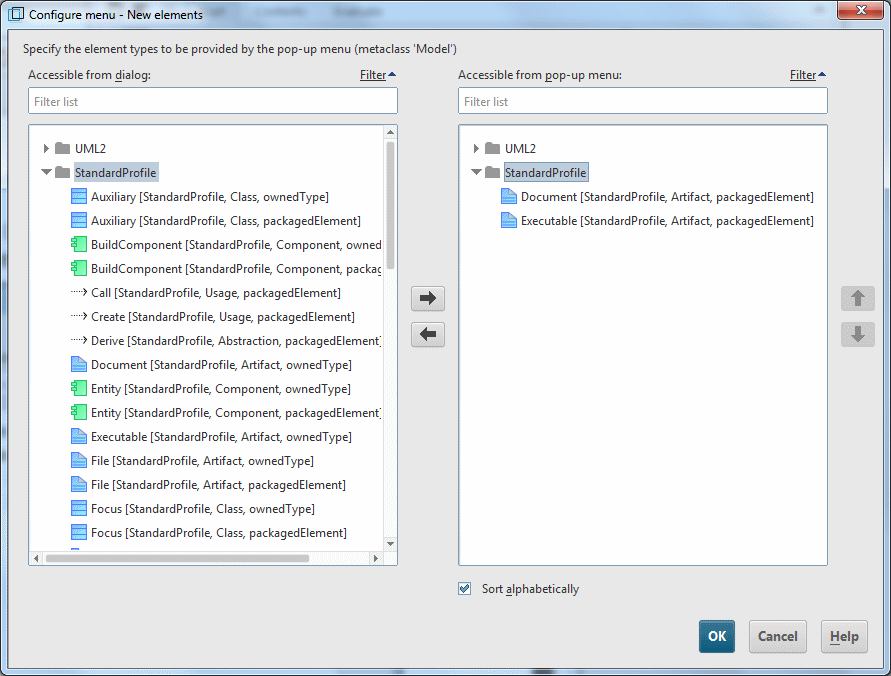Screen dimensions: 891x676
Task: Focus the left Filter list field
Action: [213, 101]
